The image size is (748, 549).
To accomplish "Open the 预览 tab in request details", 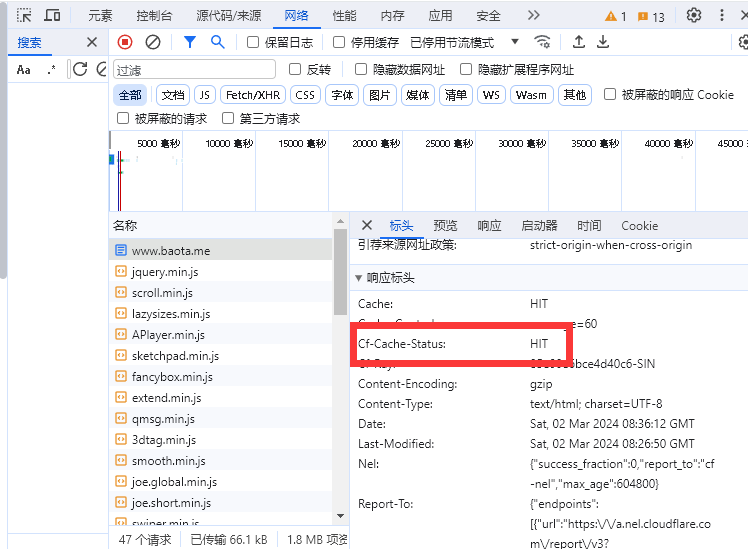I will [x=445, y=226].
